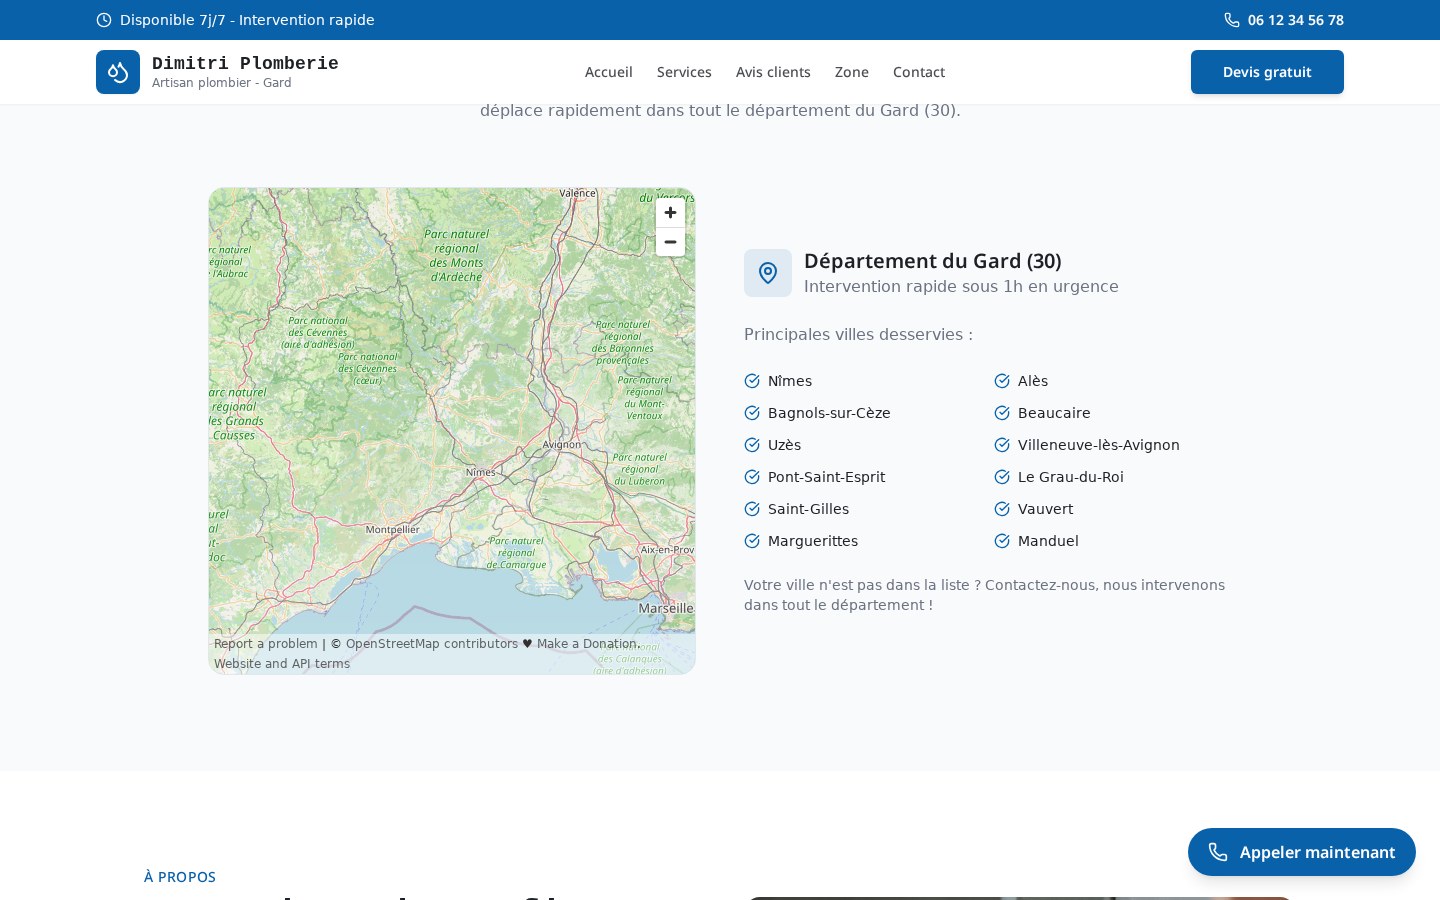The image size is (1440, 900).
Task: Click the Make a Donation link
Action: click(x=587, y=644)
